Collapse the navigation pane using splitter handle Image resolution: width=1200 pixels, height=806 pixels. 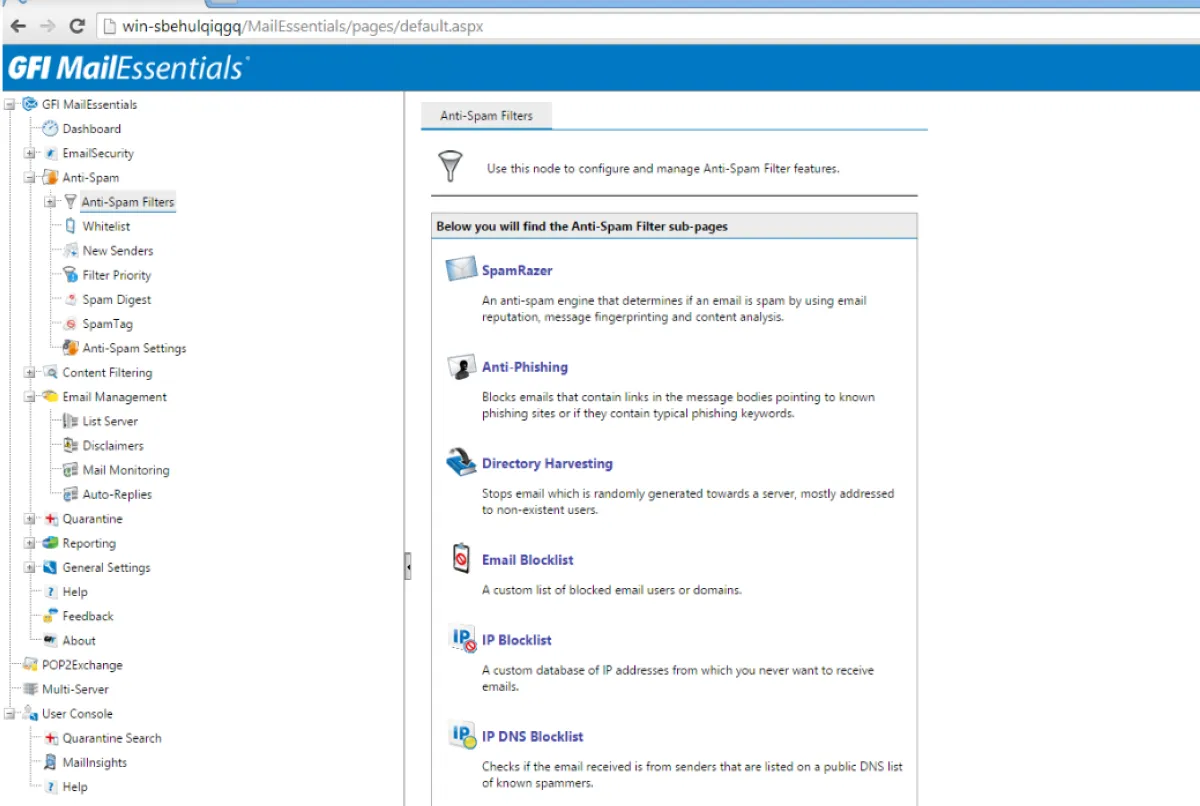click(x=408, y=567)
